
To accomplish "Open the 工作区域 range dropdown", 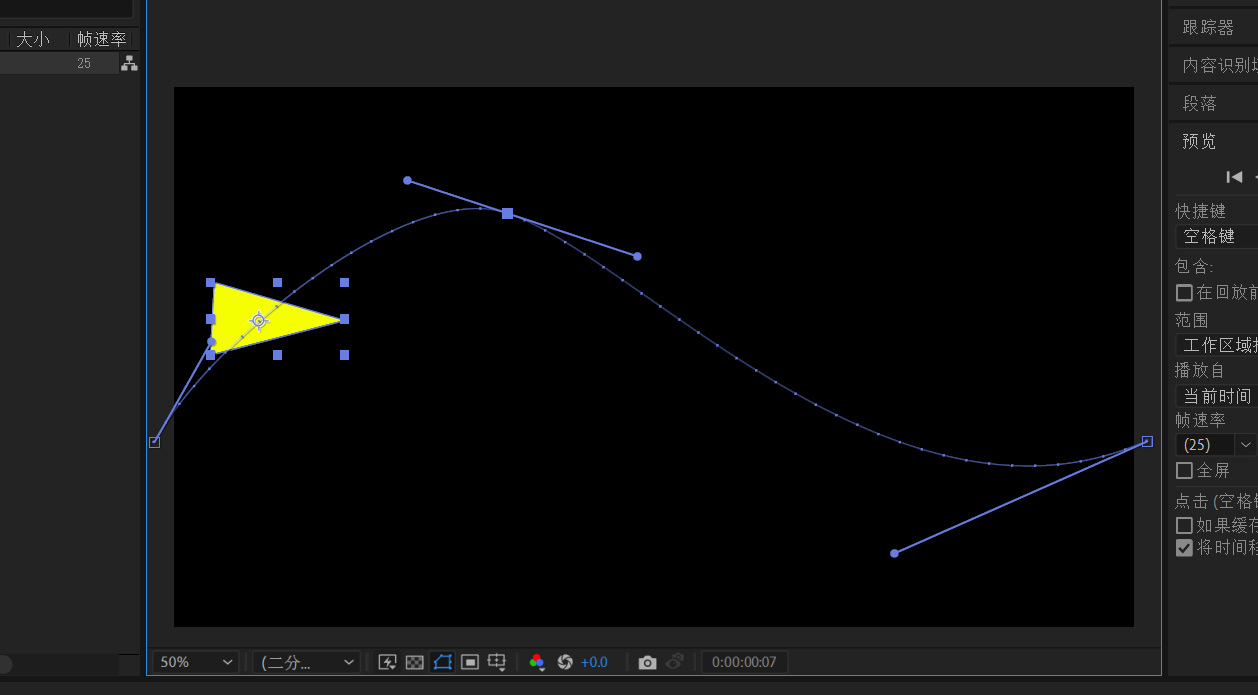I will [1216, 345].
